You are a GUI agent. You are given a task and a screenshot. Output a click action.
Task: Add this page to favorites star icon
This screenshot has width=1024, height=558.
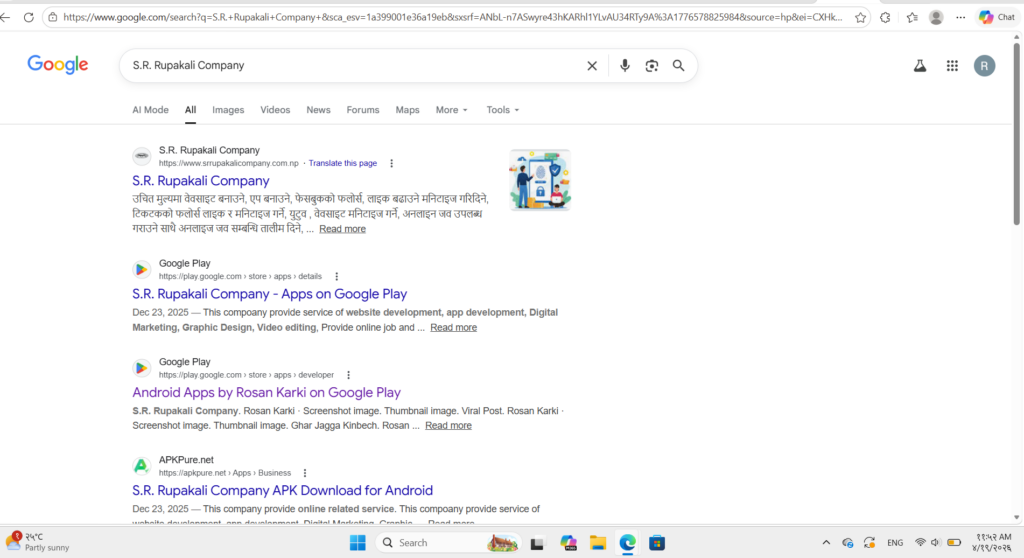(x=861, y=18)
